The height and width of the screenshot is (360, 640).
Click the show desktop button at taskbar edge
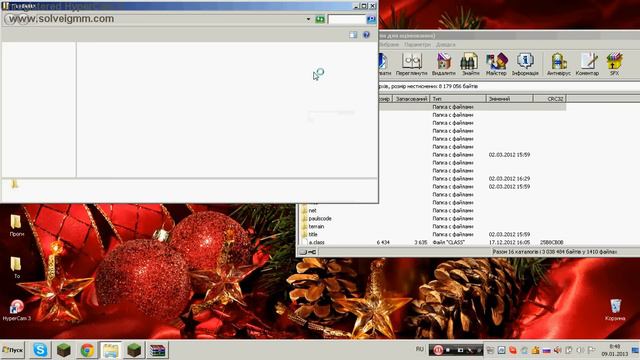point(636,350)
